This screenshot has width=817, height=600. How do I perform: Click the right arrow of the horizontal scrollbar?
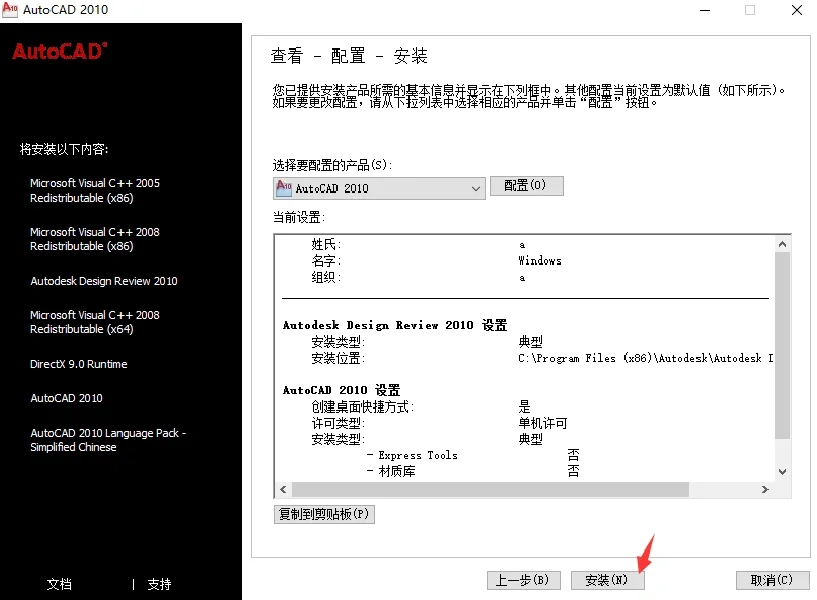767,489
